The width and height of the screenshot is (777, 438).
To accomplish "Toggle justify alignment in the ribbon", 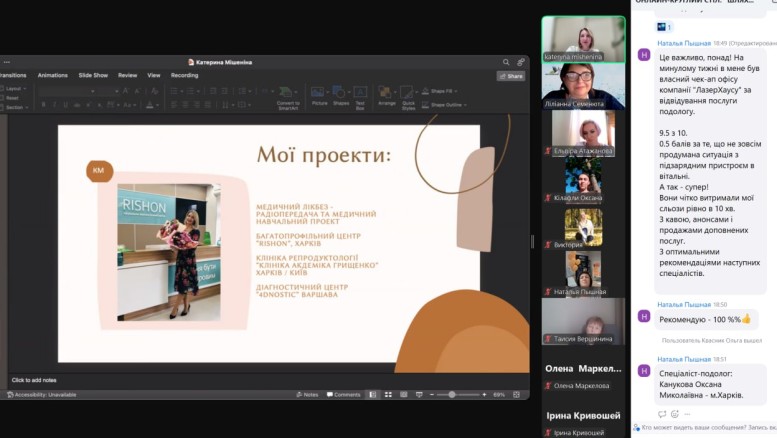I will pos(208,105).
